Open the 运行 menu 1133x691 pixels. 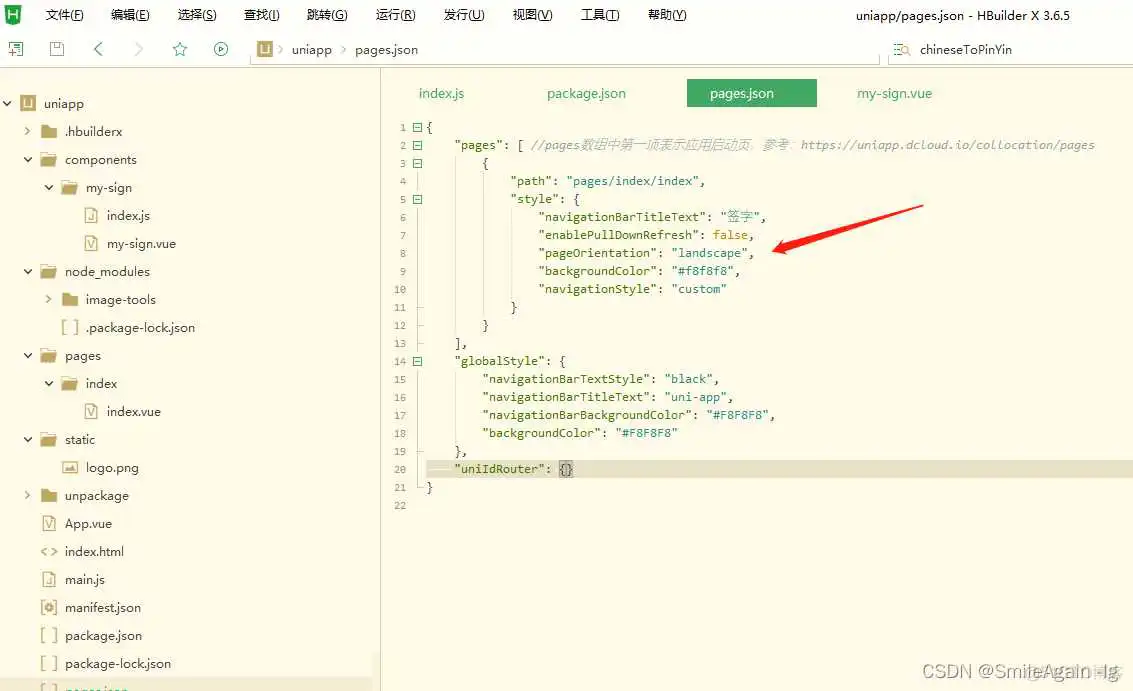click(x=394, y=15)
